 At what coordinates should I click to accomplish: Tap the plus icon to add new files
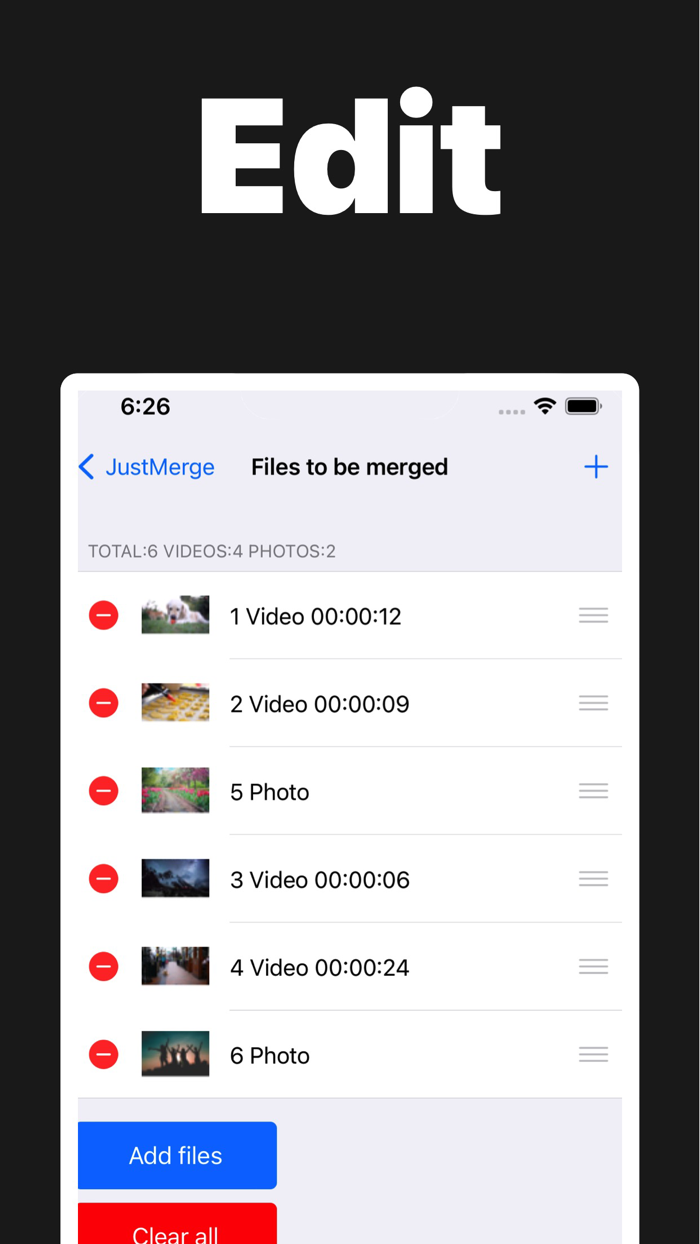coord(596,467)
